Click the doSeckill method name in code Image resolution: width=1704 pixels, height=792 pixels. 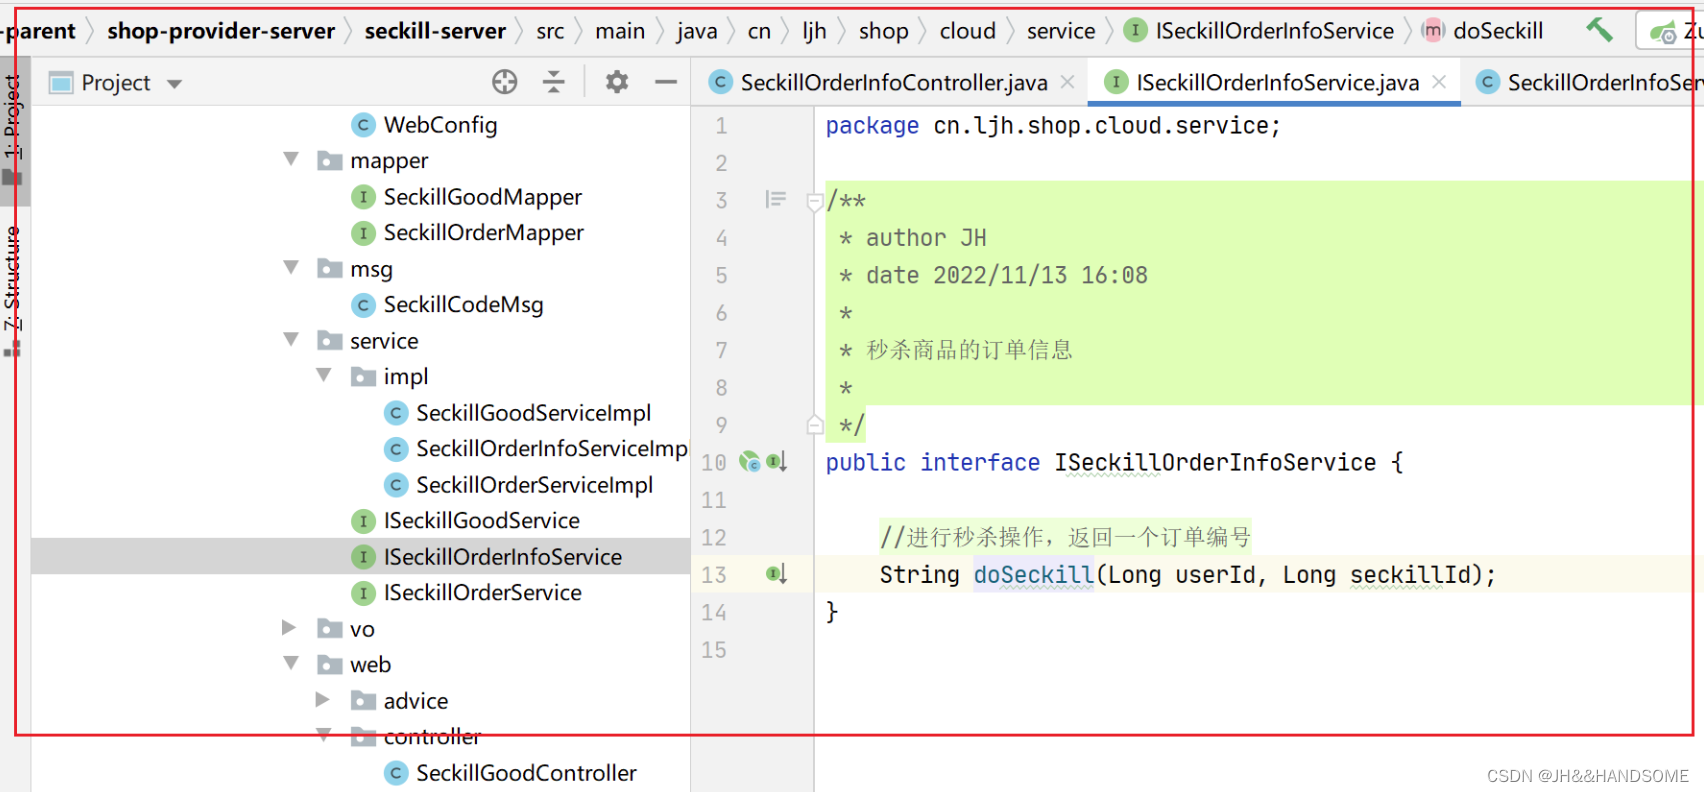point(1034,574)
